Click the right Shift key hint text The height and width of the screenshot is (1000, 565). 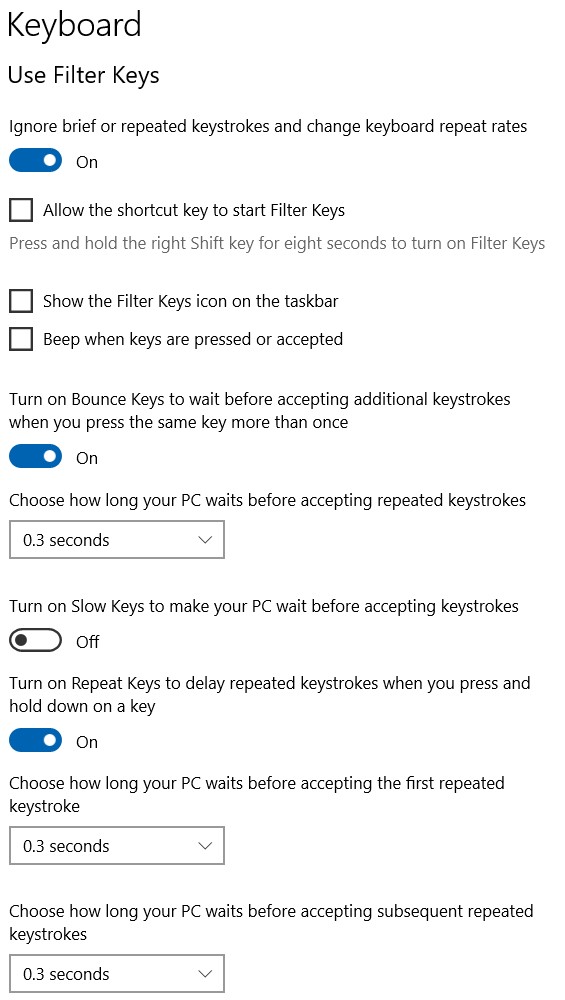[x=277, y=243]
